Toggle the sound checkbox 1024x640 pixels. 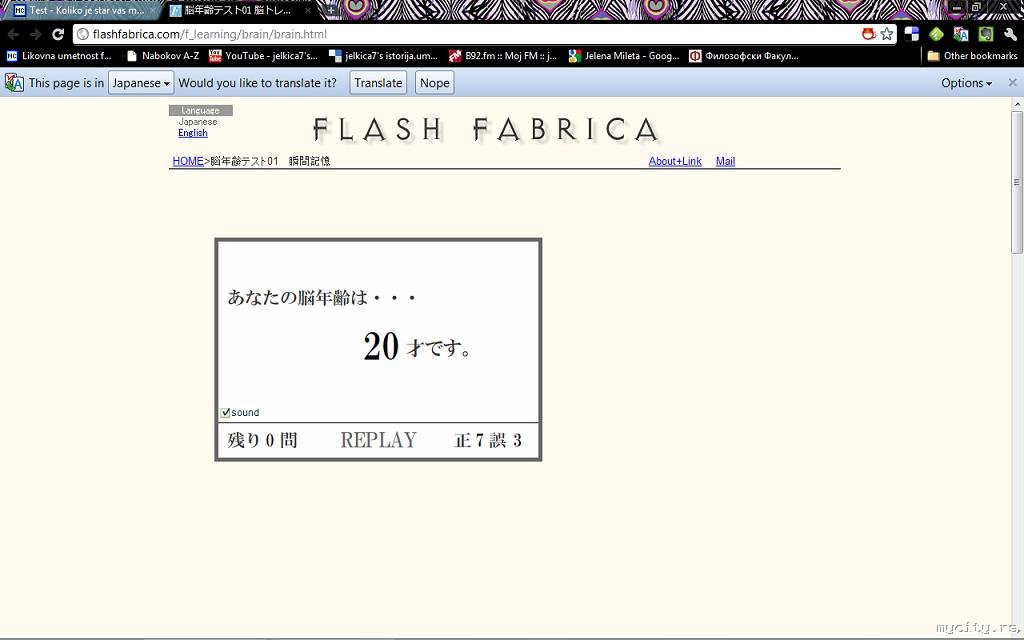[225, 412]
